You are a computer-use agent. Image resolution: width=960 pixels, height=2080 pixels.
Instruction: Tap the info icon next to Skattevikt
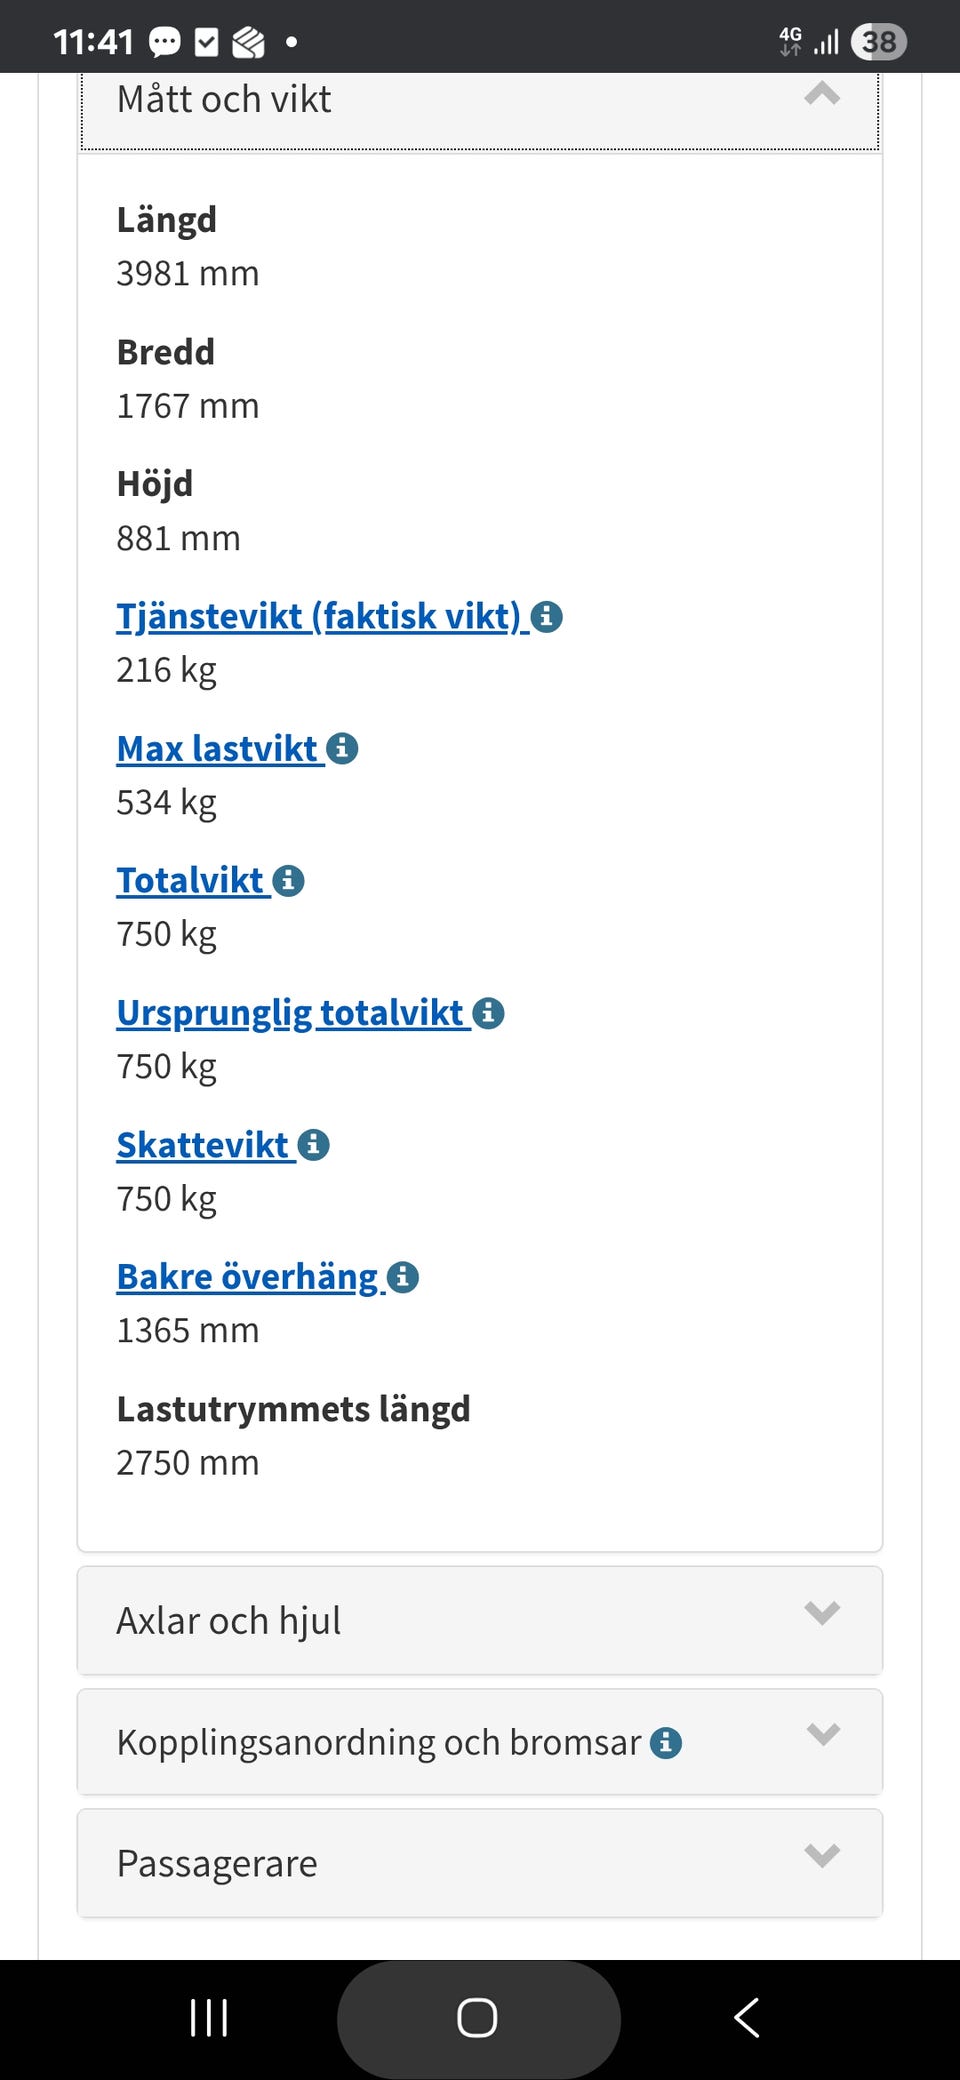[x=315, y=1145]
